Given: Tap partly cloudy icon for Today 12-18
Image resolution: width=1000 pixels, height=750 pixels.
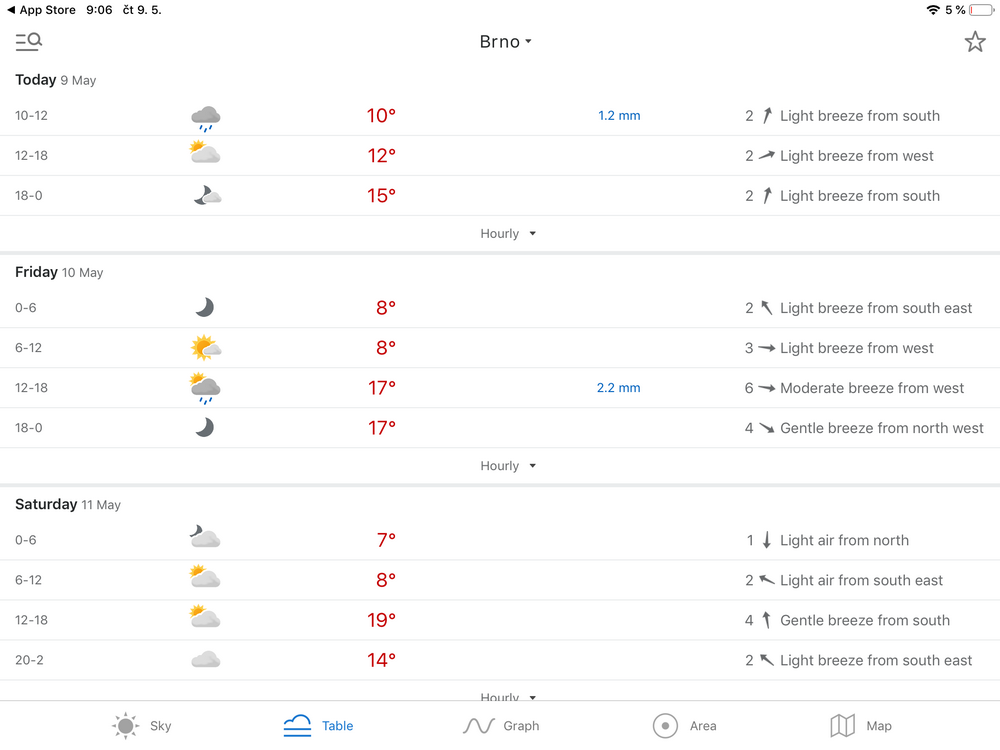Looking at the screenshot, I should point(205,155).
